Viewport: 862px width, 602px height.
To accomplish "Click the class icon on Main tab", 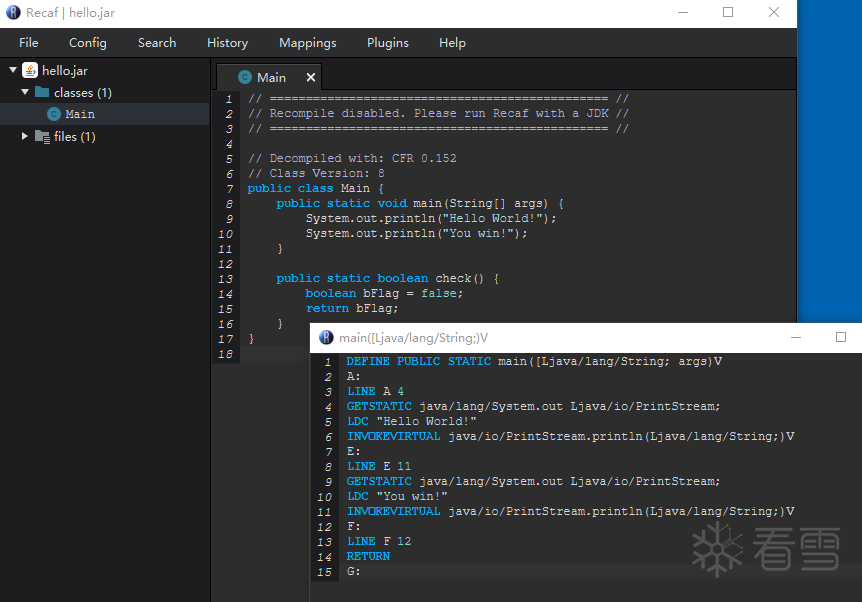I will point(245,78).
